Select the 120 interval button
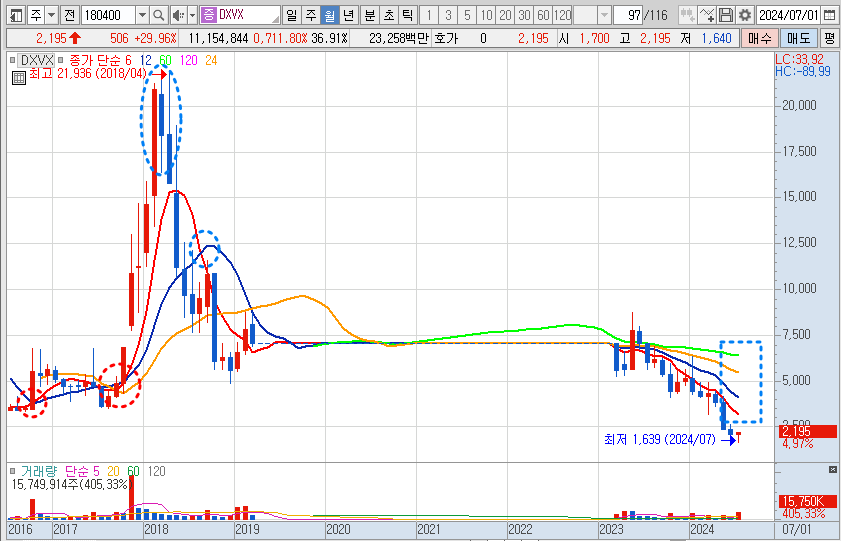This screenshot has width=841, height=541. [563, 15]
